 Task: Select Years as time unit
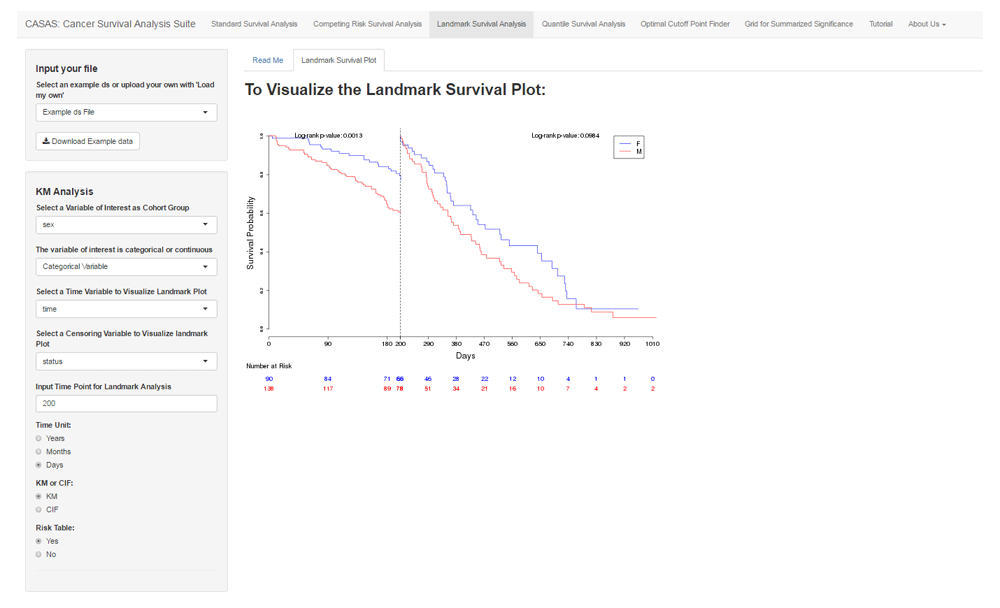(x=39, y=438)
